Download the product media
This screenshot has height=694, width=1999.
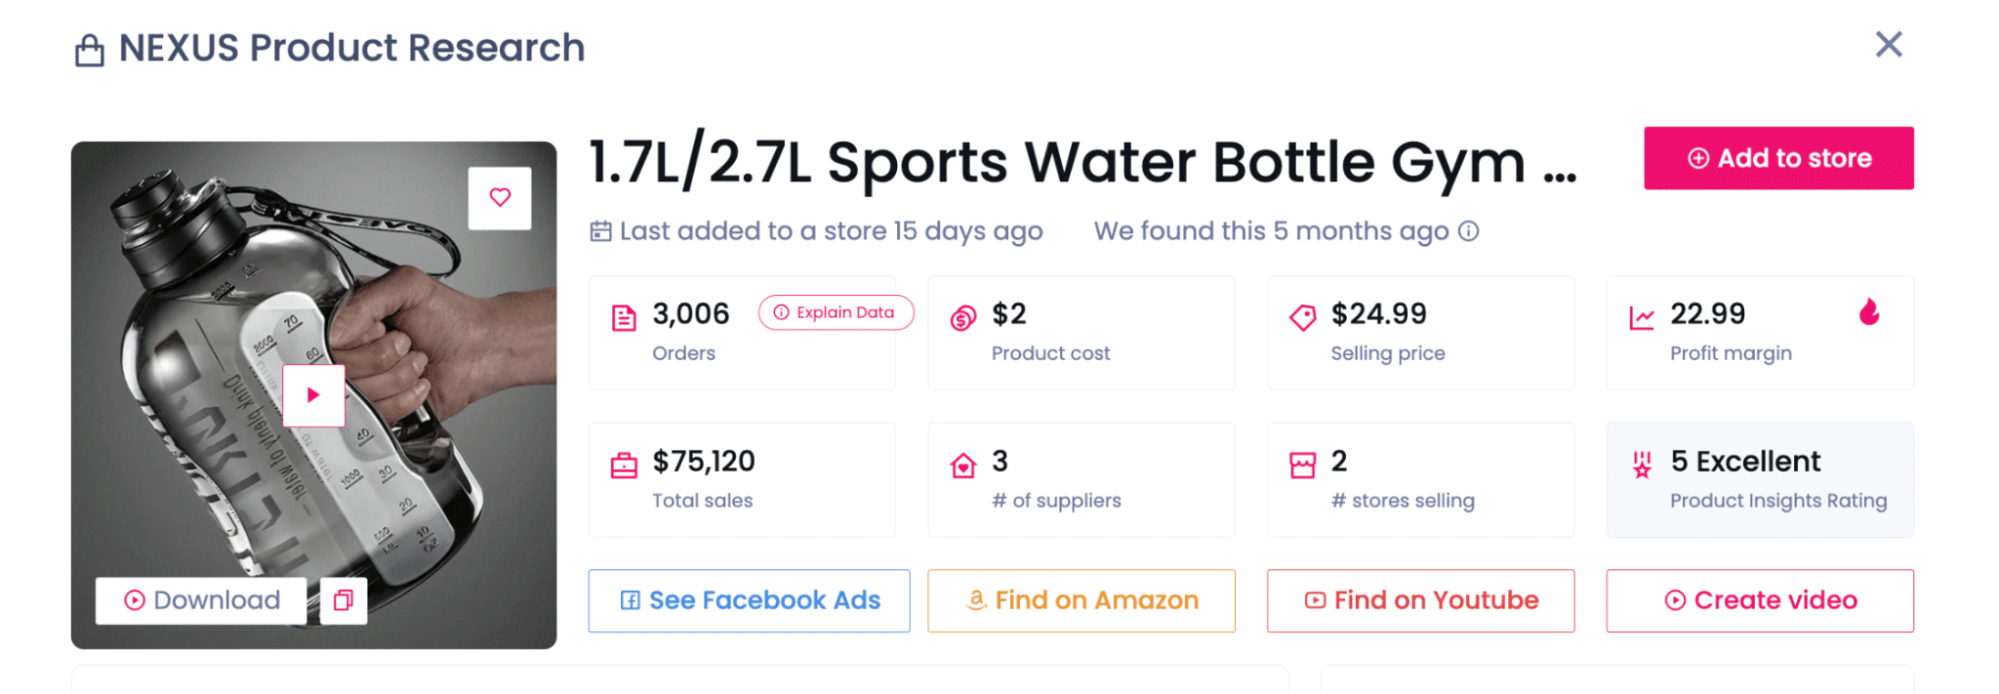pyautogui.click(x=202, y=600)
